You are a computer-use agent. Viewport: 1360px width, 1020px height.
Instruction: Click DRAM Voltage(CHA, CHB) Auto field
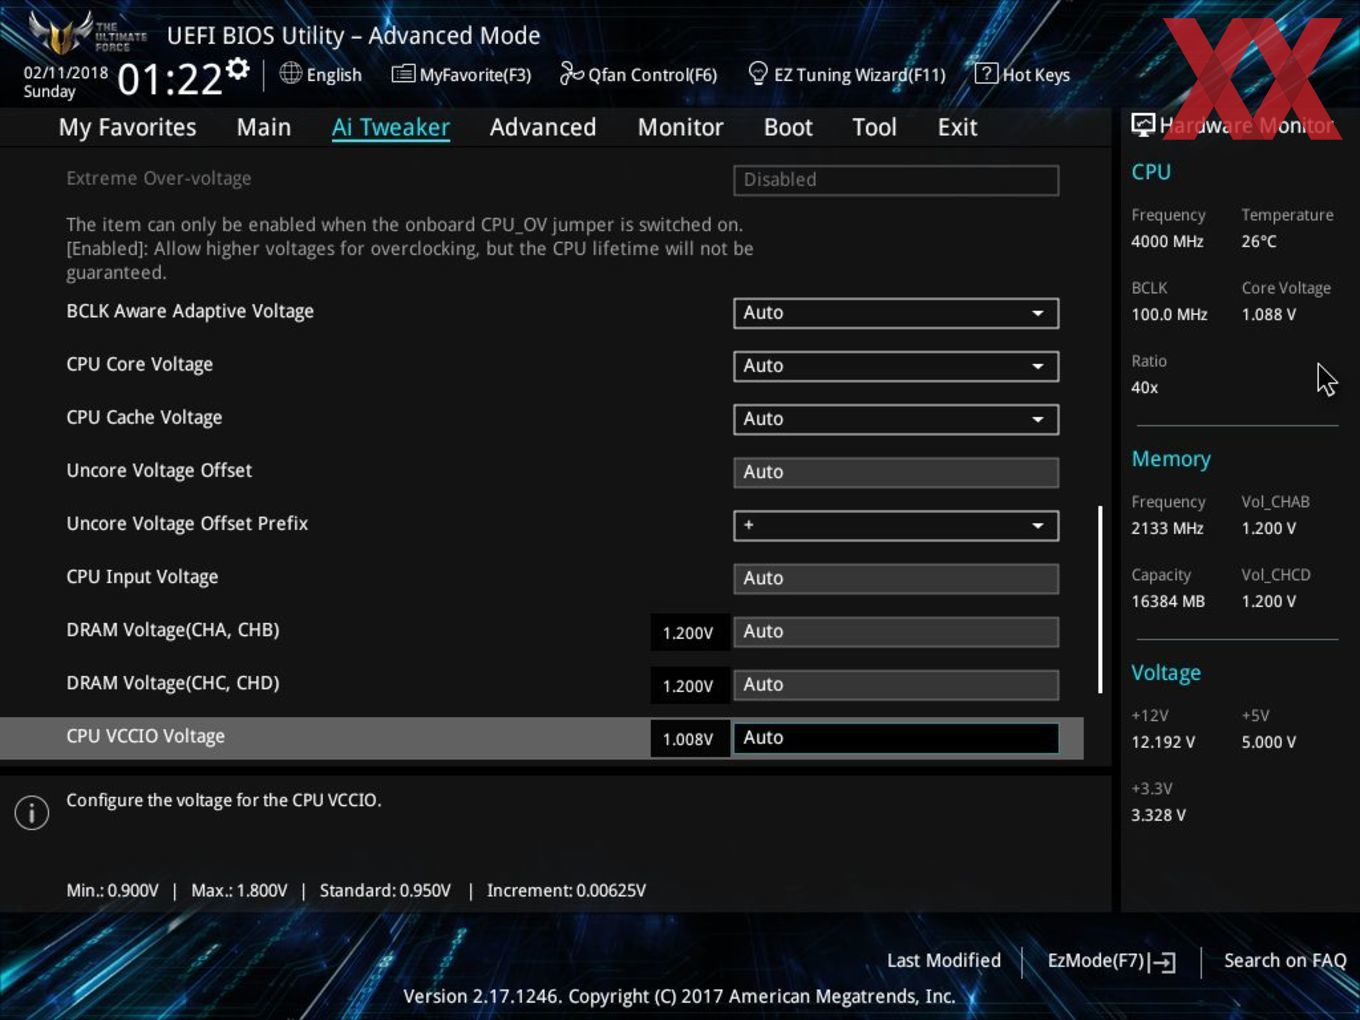coord(896,631)
